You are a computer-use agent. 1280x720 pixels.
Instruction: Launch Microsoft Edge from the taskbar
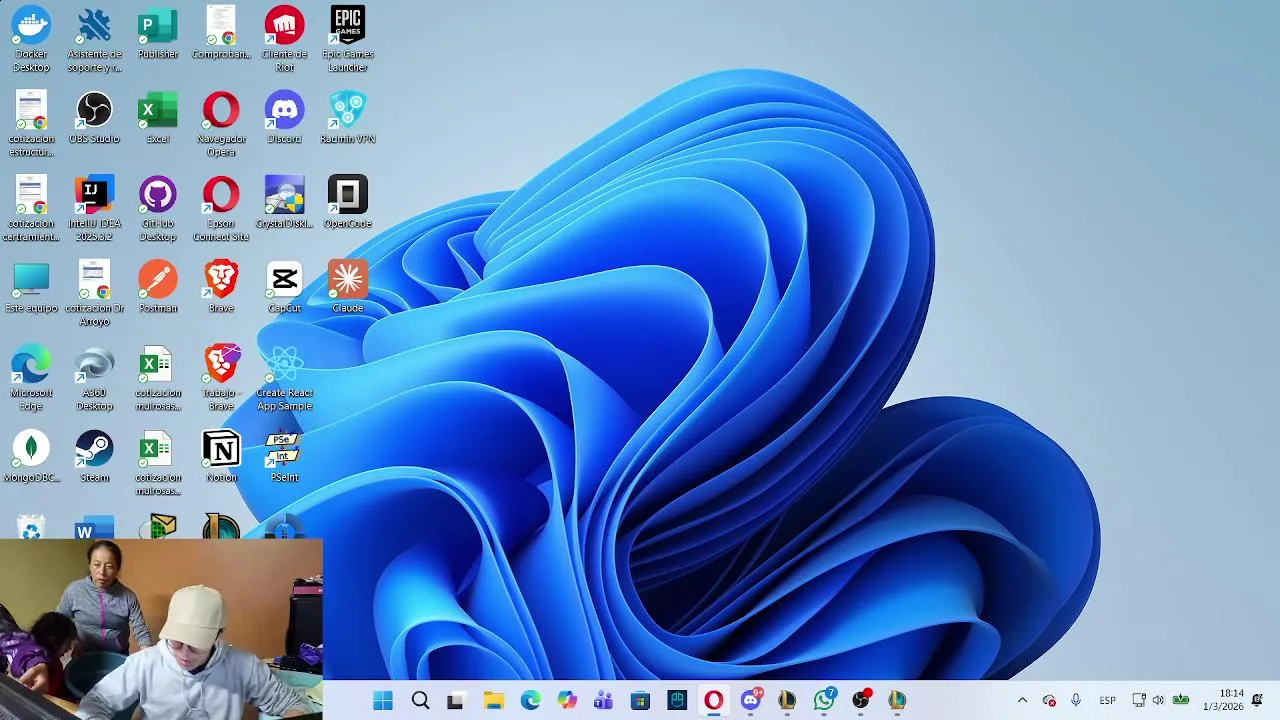pos(530,701)
